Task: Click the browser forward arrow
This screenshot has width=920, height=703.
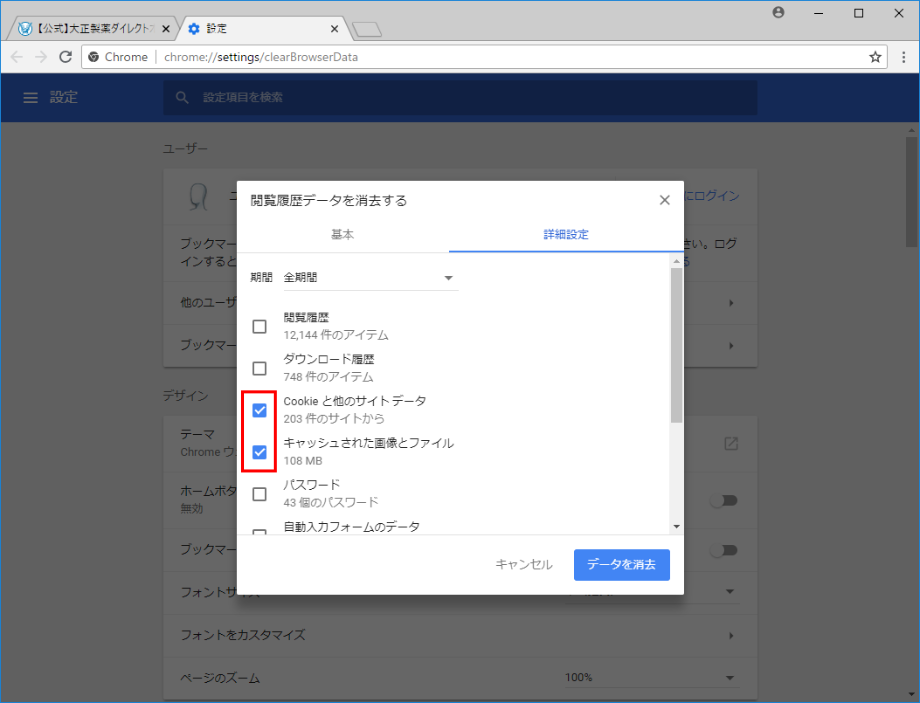Action: 40,57
